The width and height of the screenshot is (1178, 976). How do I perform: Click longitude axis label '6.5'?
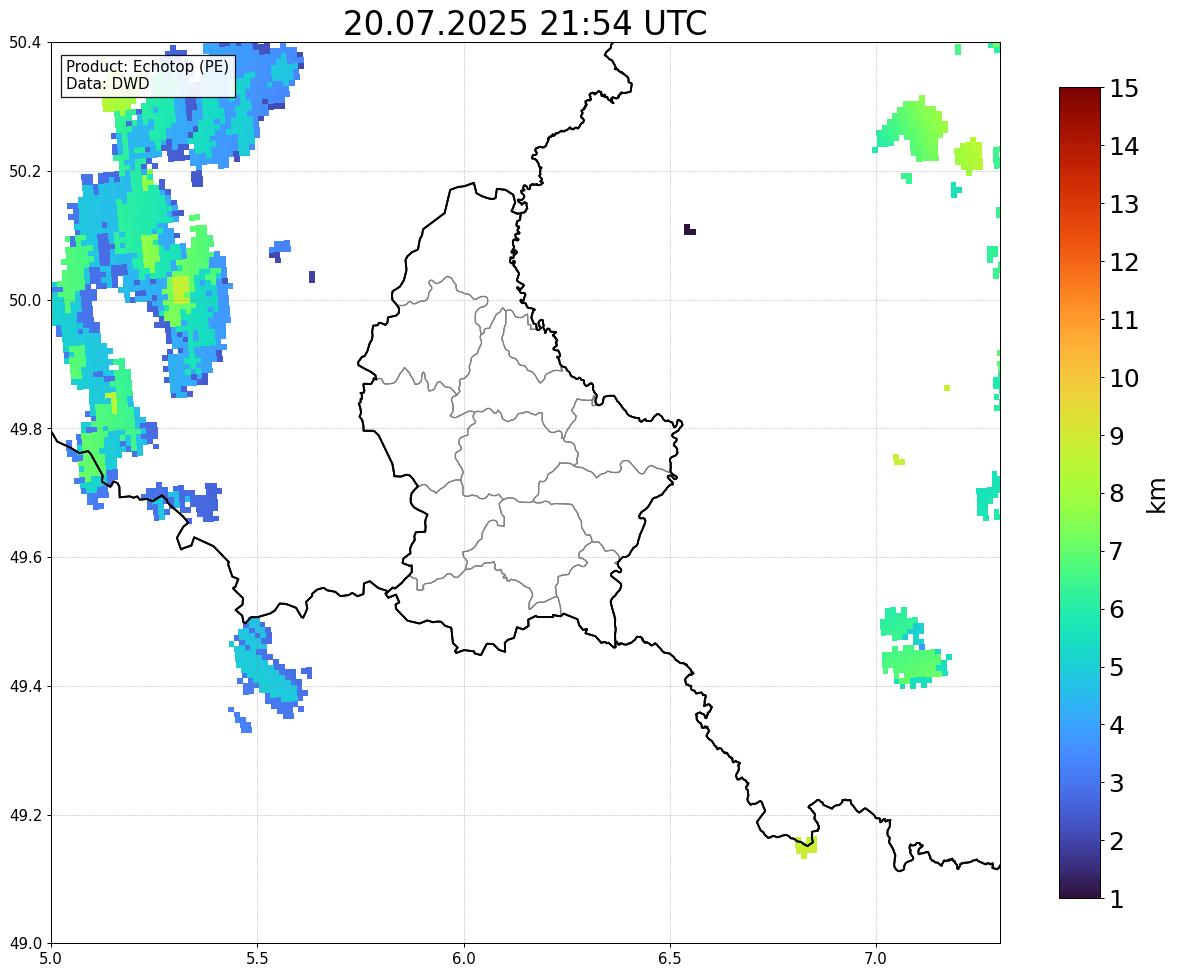pos(670,959)
